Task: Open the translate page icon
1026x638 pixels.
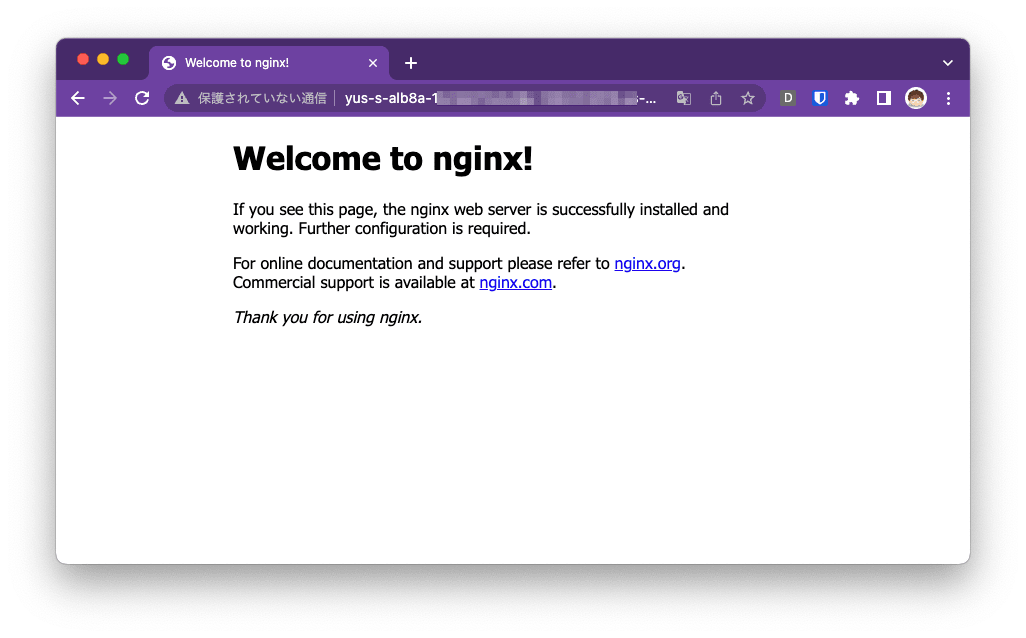Action: click(684, 98)
